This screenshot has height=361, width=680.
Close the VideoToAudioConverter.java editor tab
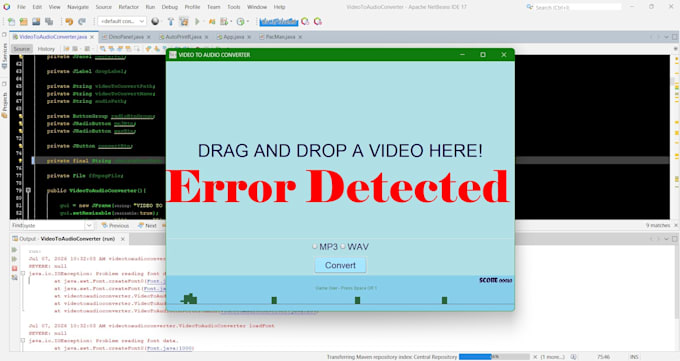[92, 37]
